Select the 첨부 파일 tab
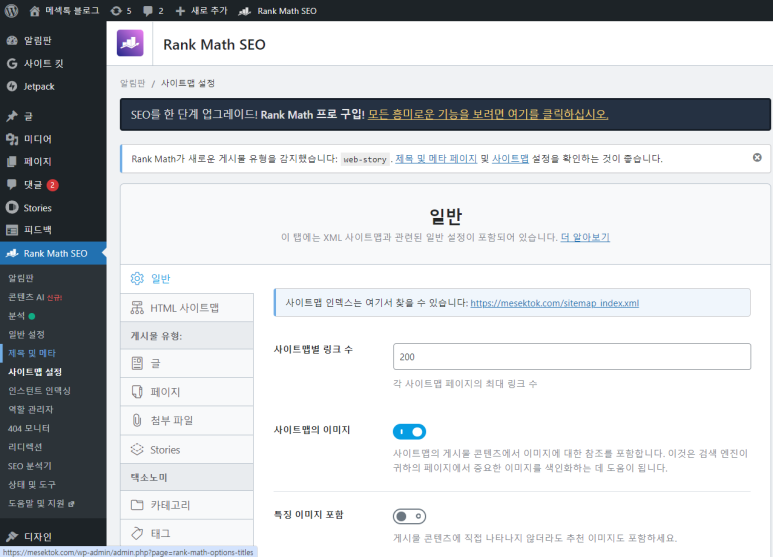Viewport: 773px width, 557px height. (187, 420)
